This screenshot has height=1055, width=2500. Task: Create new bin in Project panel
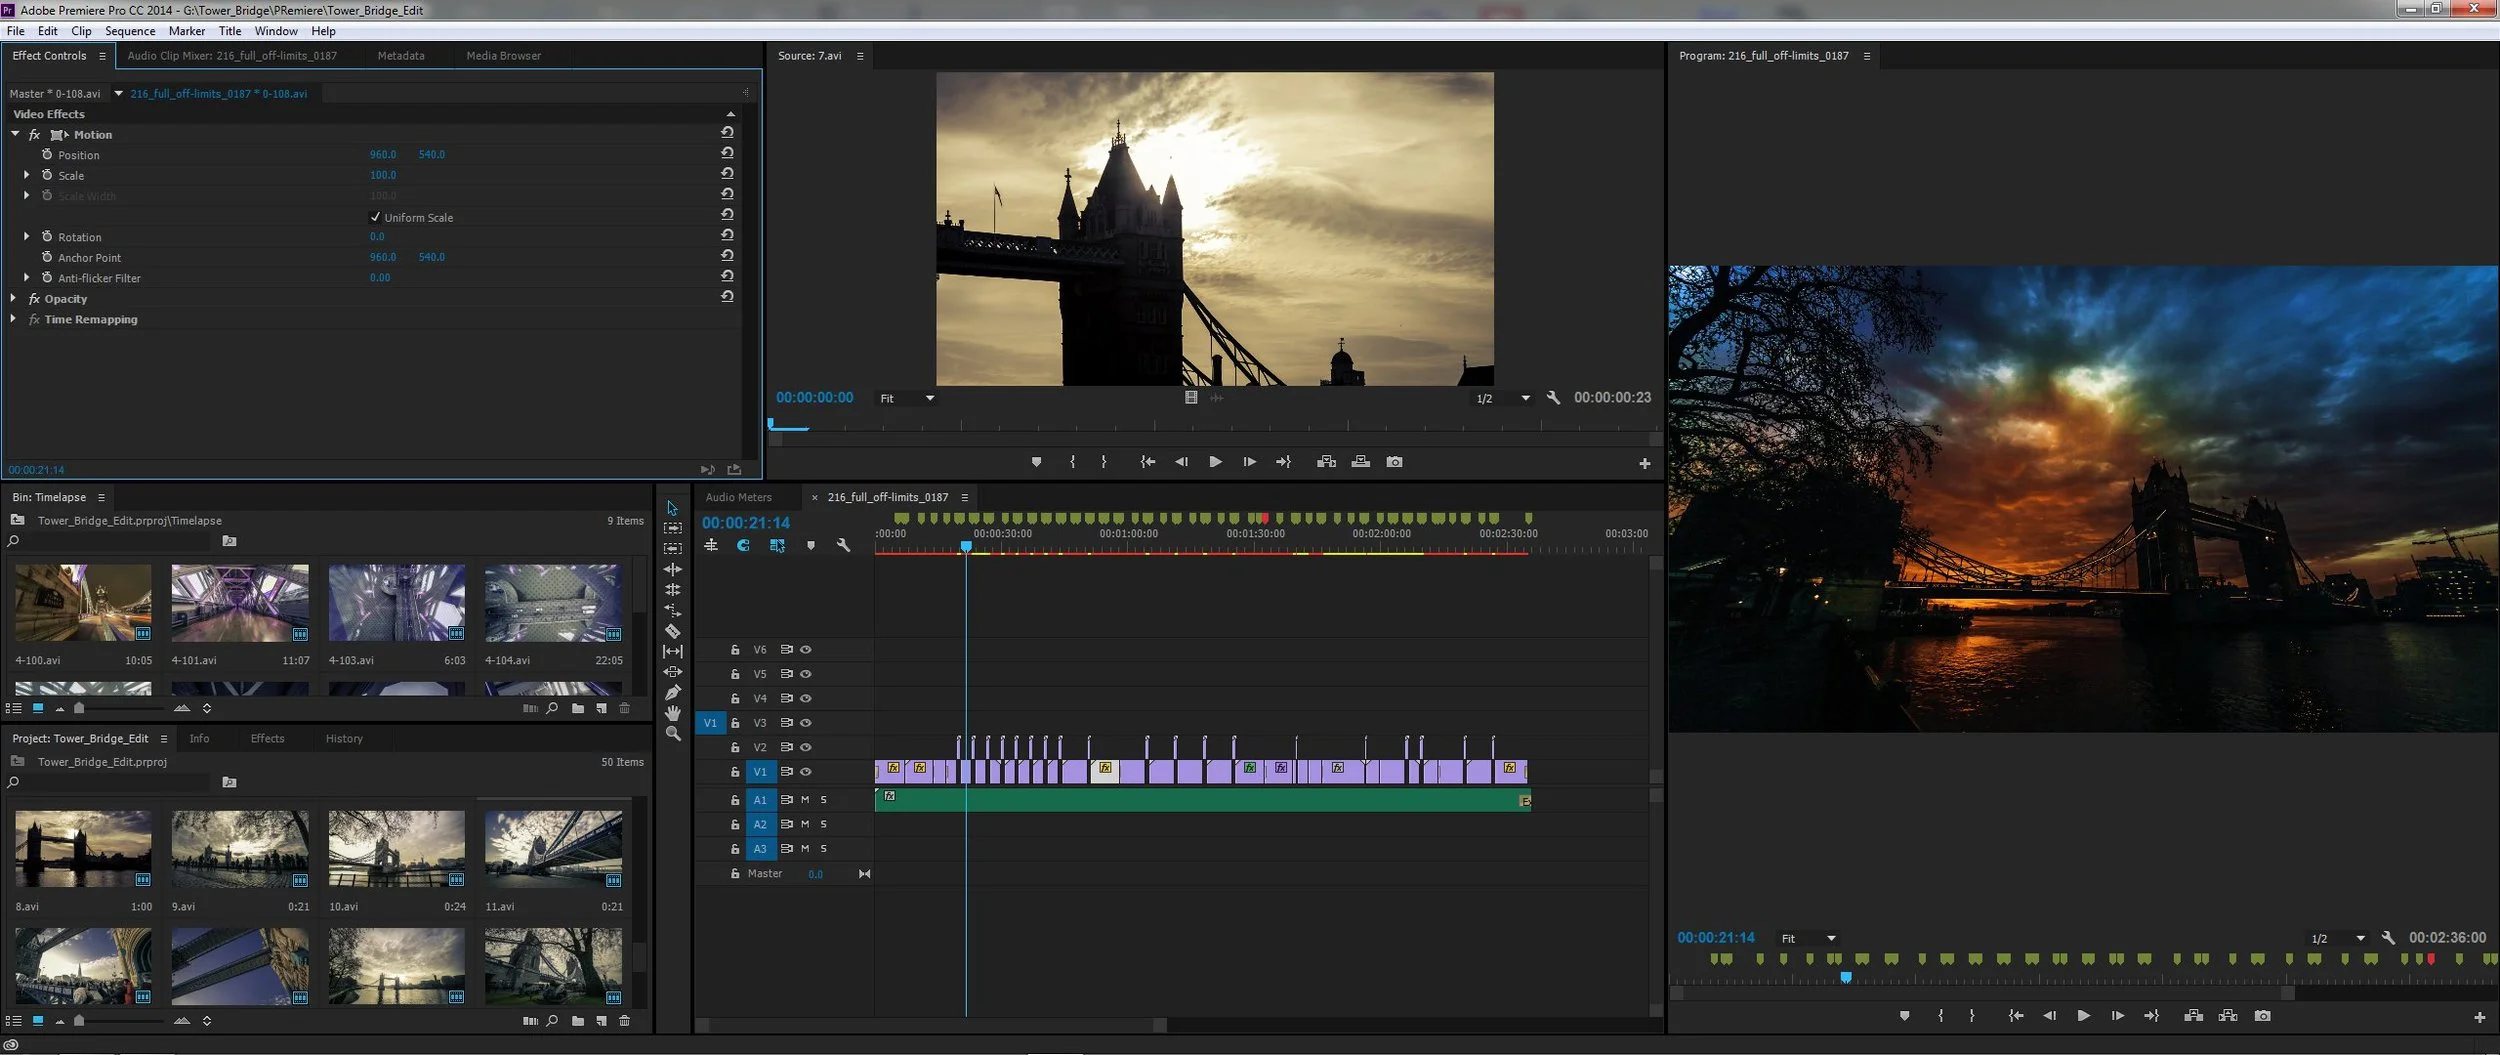pos(578,1021)
